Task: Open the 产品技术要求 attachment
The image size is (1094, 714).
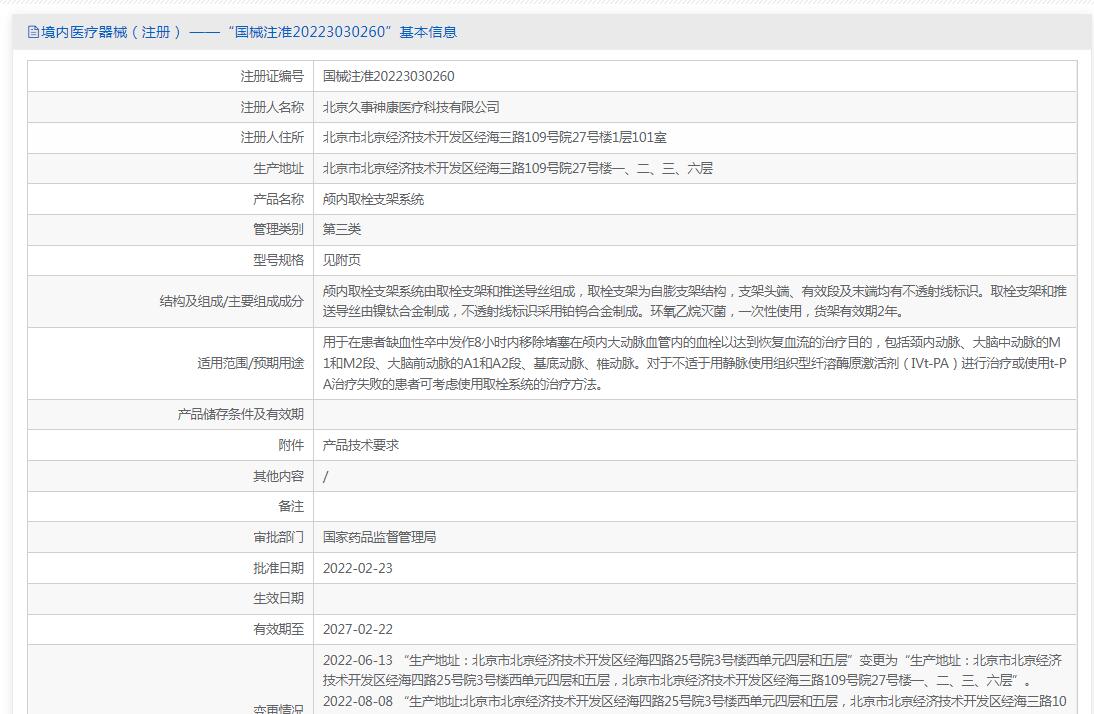Action: 361,445
